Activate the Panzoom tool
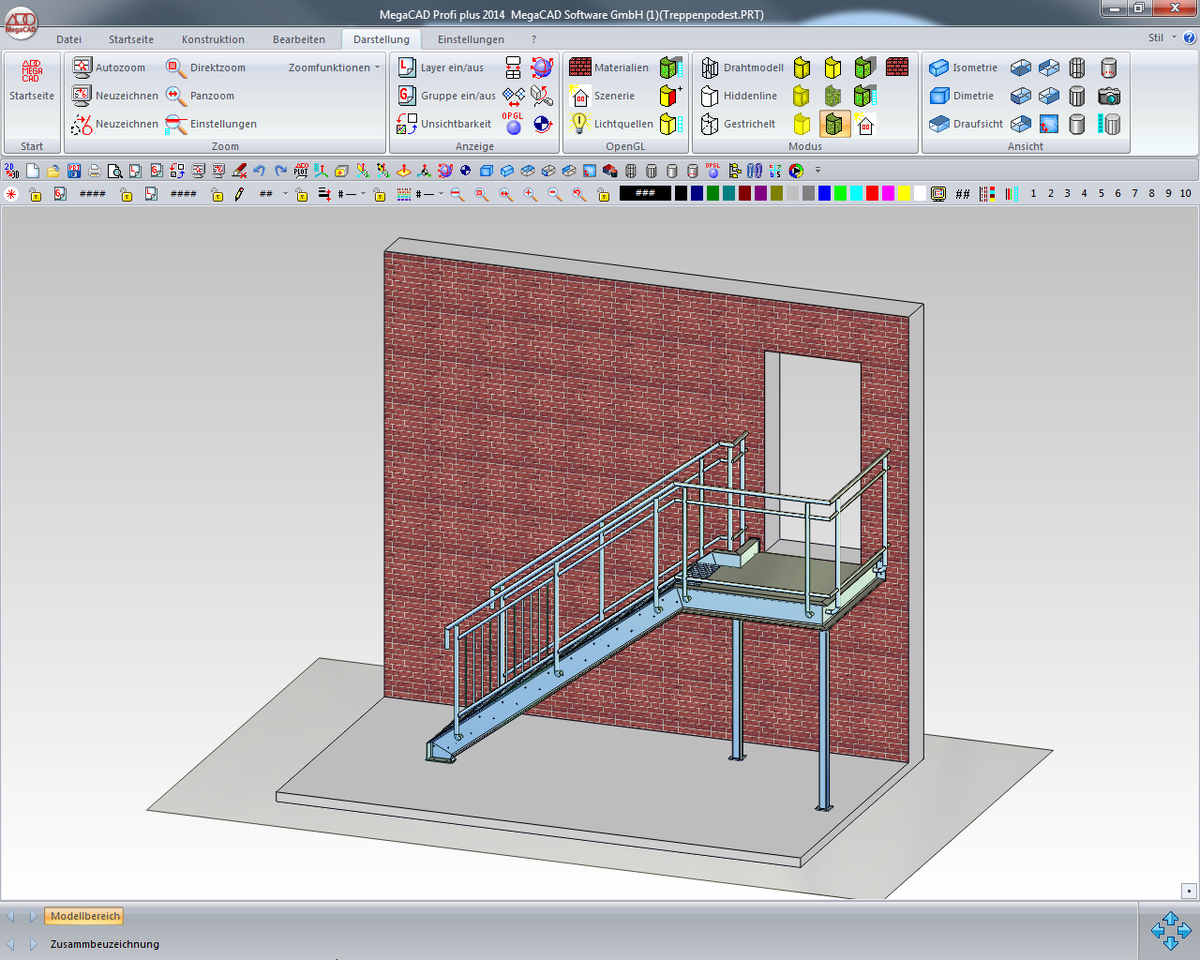 point(177,96)
